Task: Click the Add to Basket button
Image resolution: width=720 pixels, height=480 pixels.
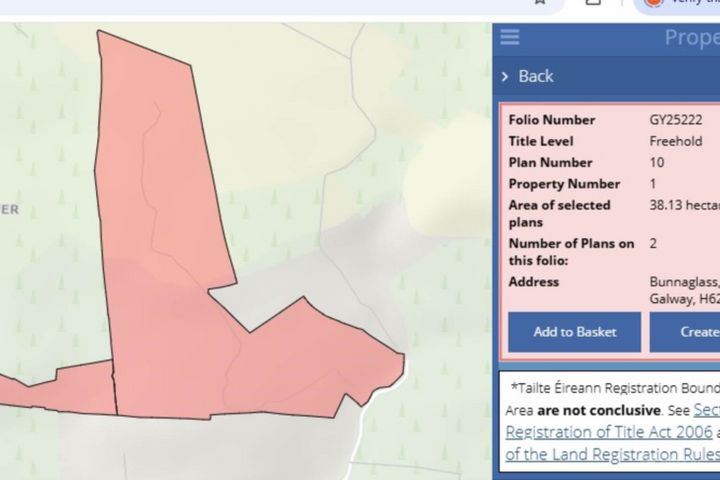Action: (574, 332)
